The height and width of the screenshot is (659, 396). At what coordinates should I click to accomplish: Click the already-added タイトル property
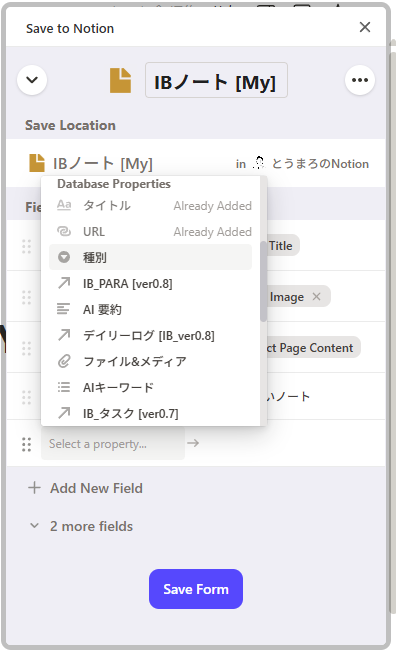click(150, 206)
